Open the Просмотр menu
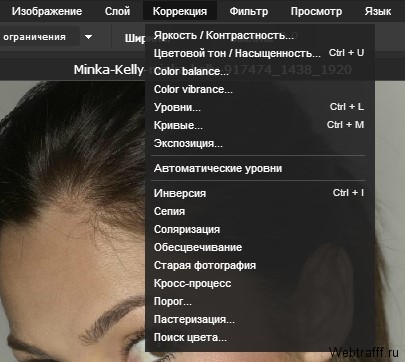 (x=316, y=11)
